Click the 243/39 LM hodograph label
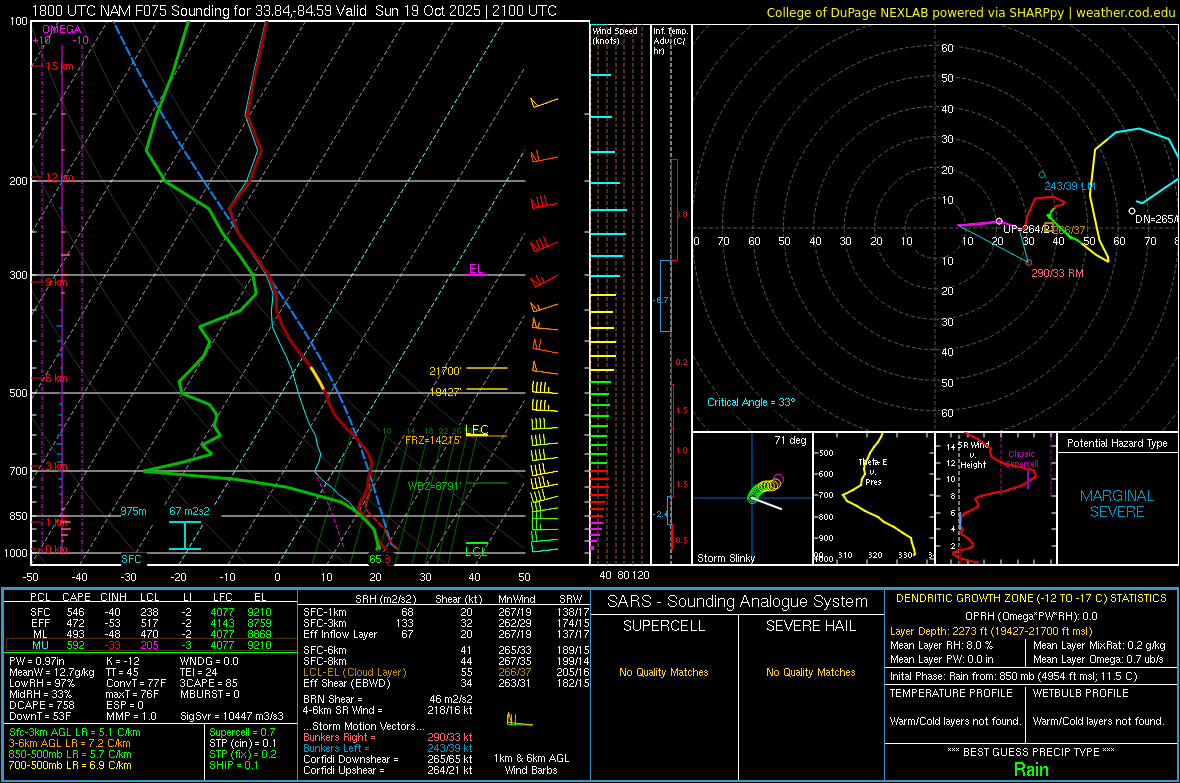Viewport: 1180px width, 783px height. pos(1069,186)
